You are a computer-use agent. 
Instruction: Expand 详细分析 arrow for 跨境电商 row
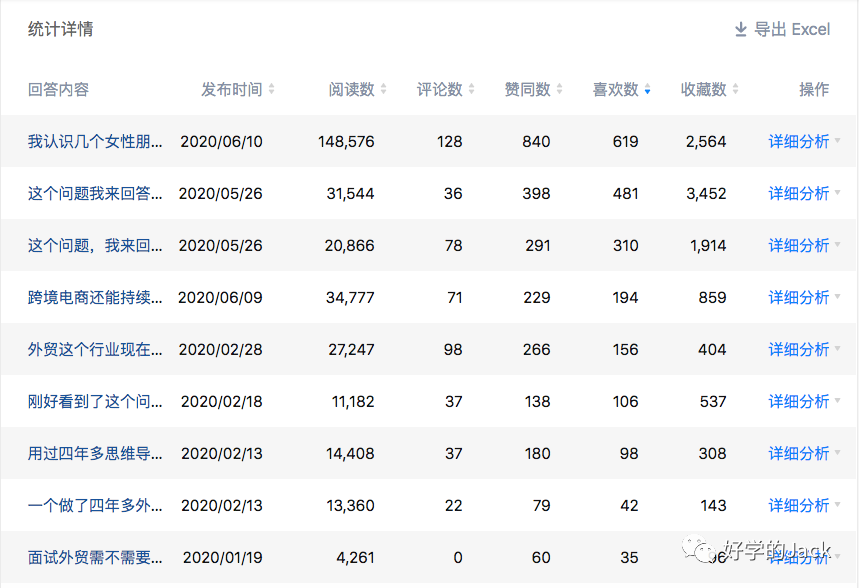[x=837, y=298]
